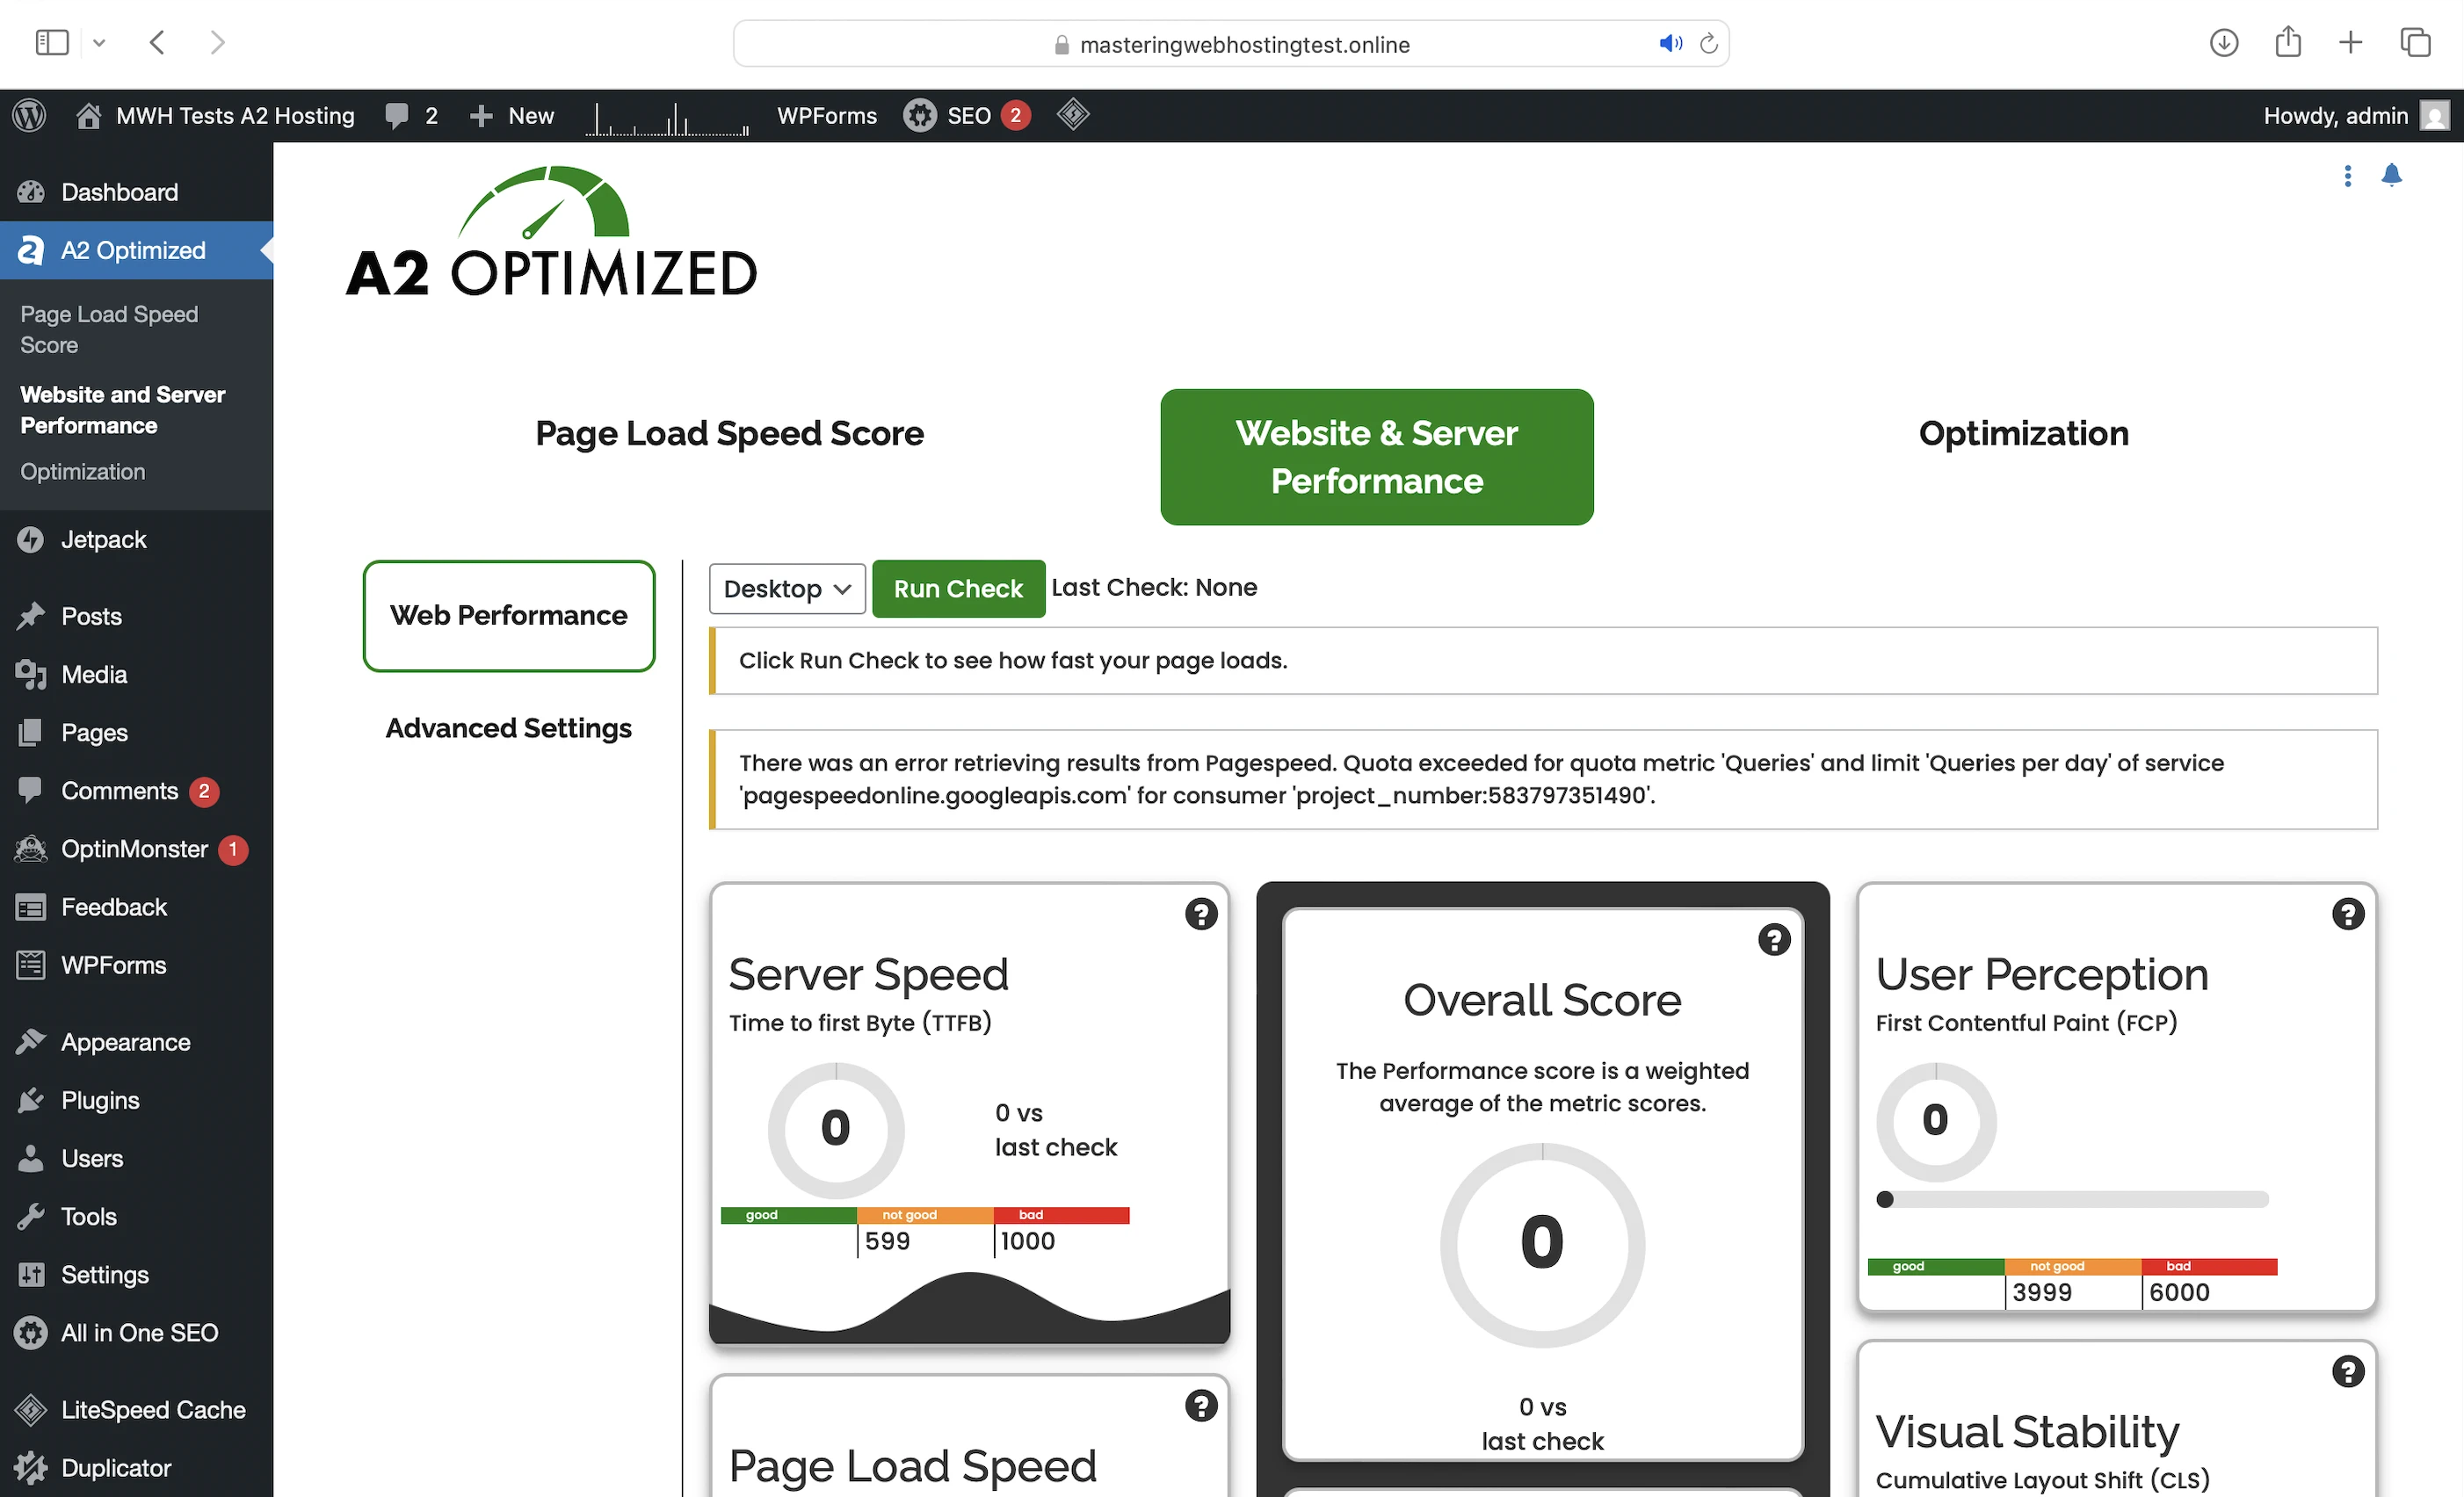Switch to the Optimization tab

(x=2023, y=433)
